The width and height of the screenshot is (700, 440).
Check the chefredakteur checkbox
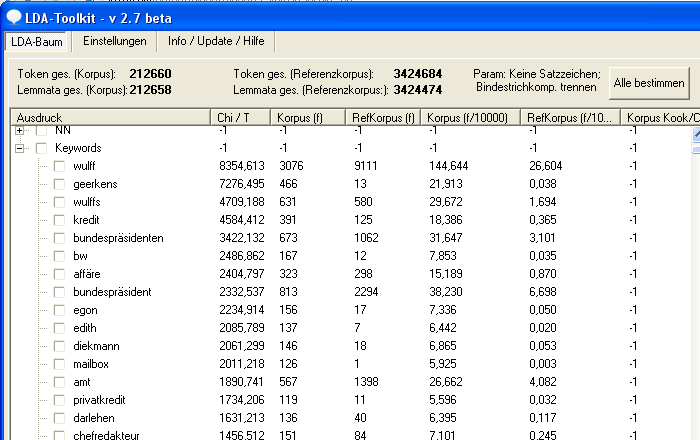[59, 436]
